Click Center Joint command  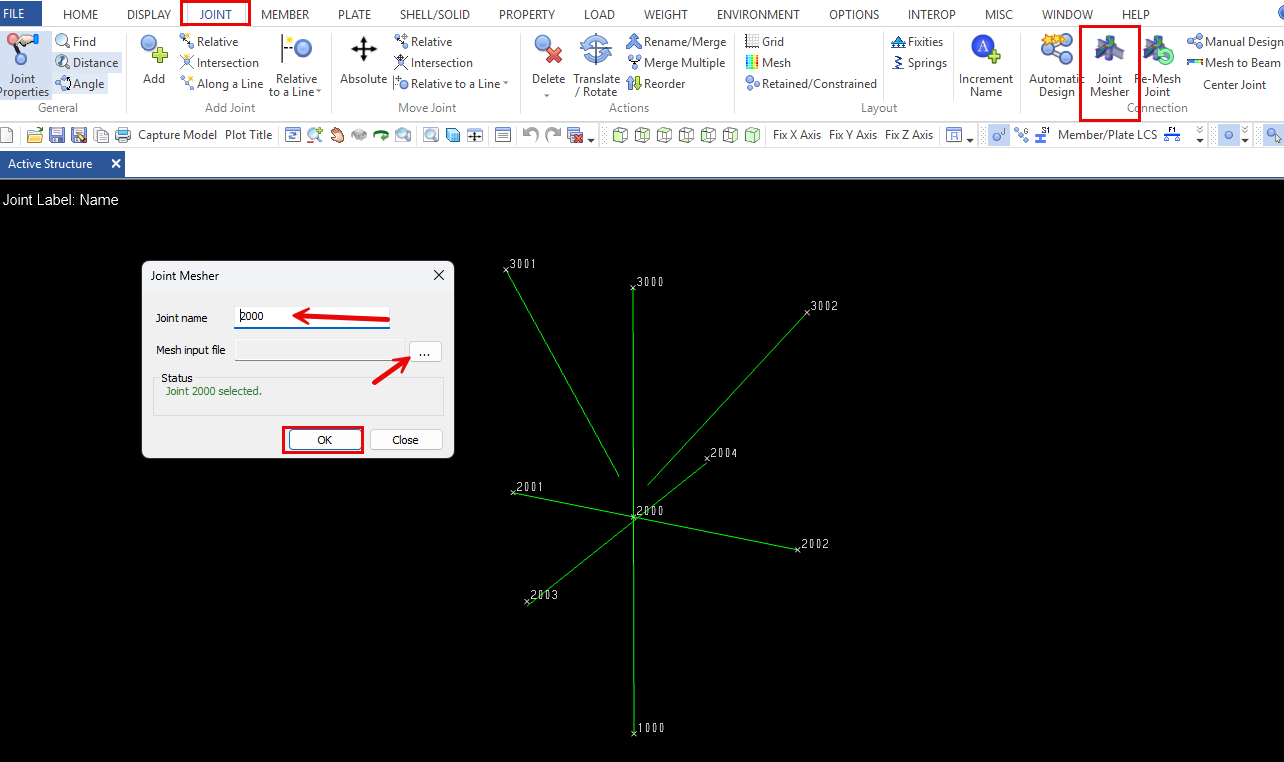[1234, 84]
